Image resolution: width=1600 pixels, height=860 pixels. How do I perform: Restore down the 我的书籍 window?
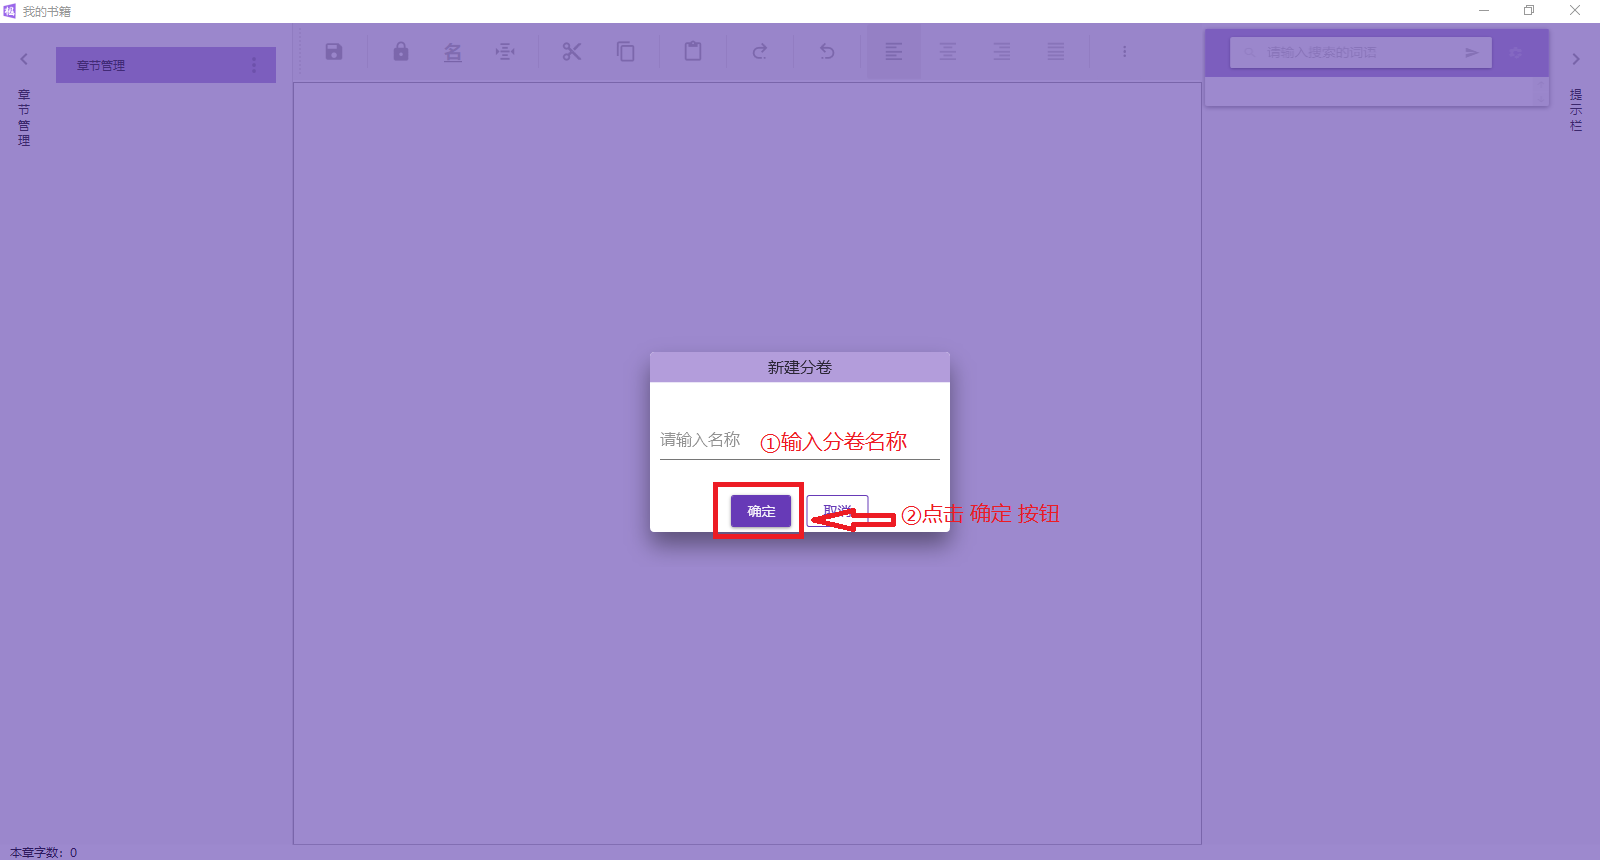(1529, 11)
